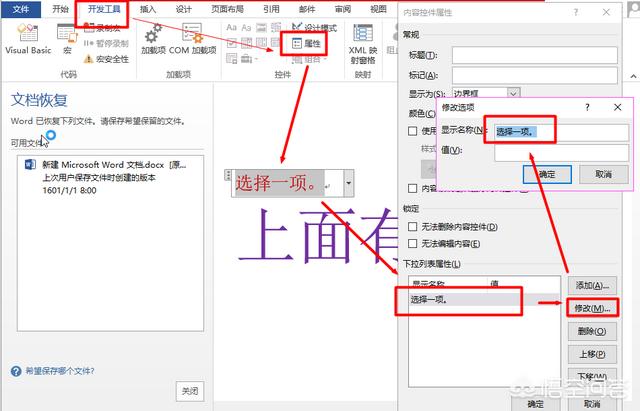Click 希望保存哪个文件? help link
This screenshot has width=640, height=411.
60,371
